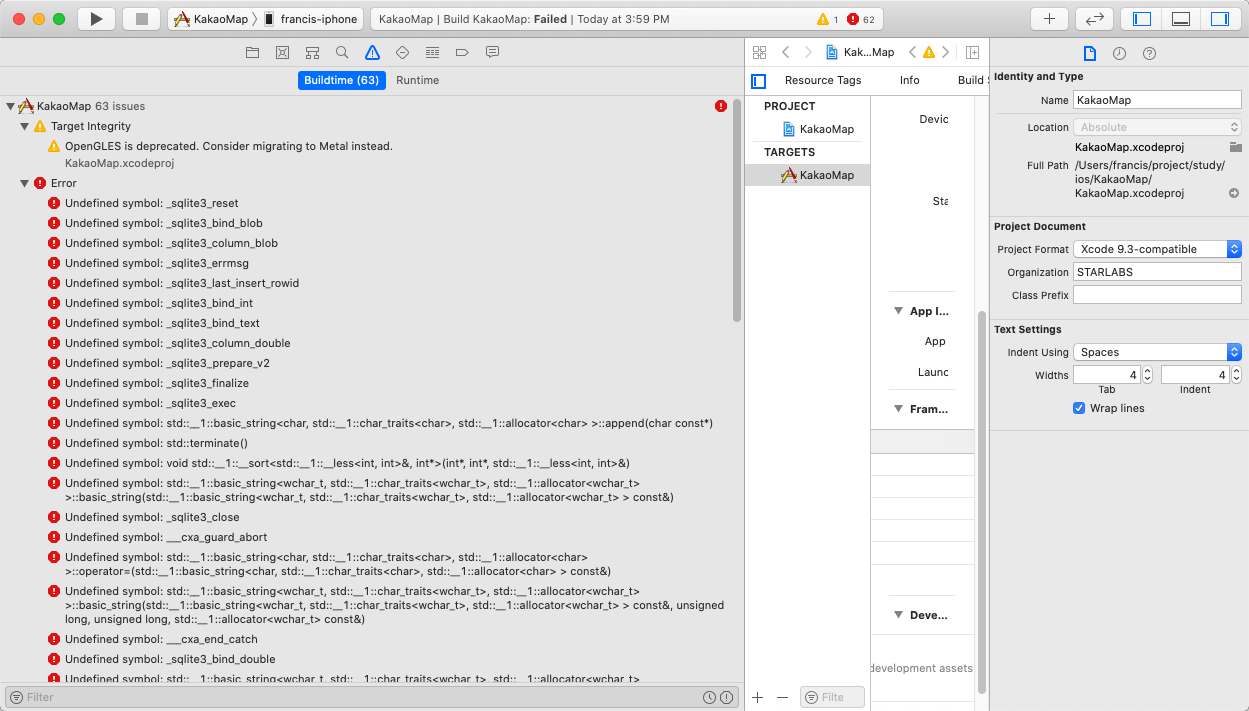Collapse the Target Integrity group
1249x711 pixels.
point(24,126)
